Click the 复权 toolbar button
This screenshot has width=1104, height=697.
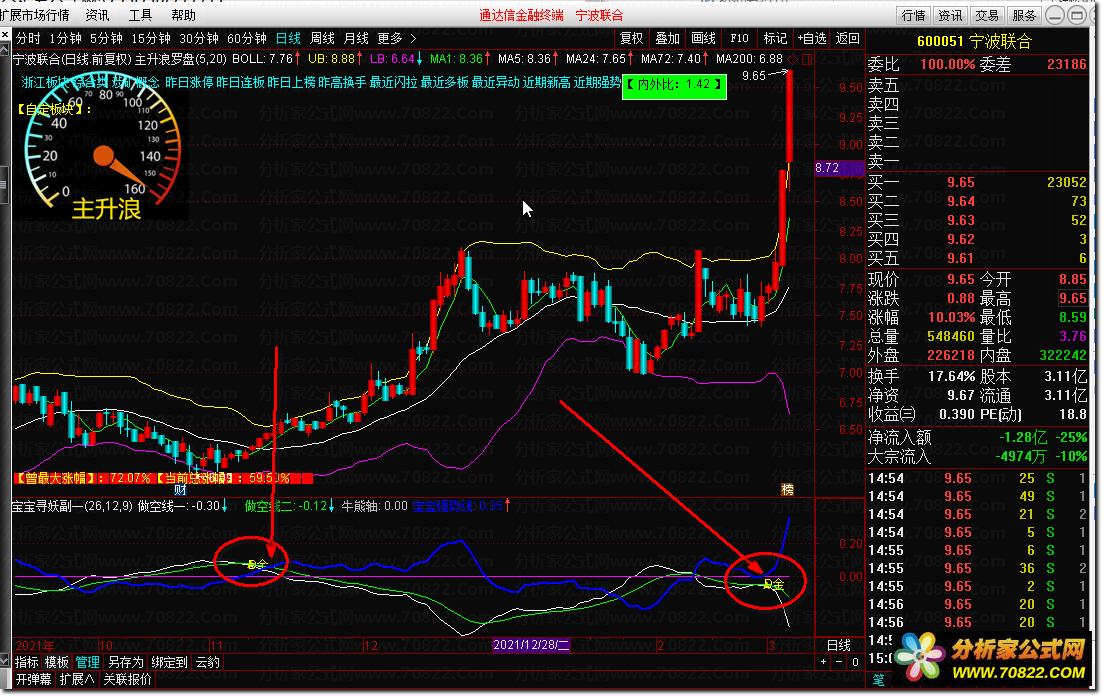632,38
